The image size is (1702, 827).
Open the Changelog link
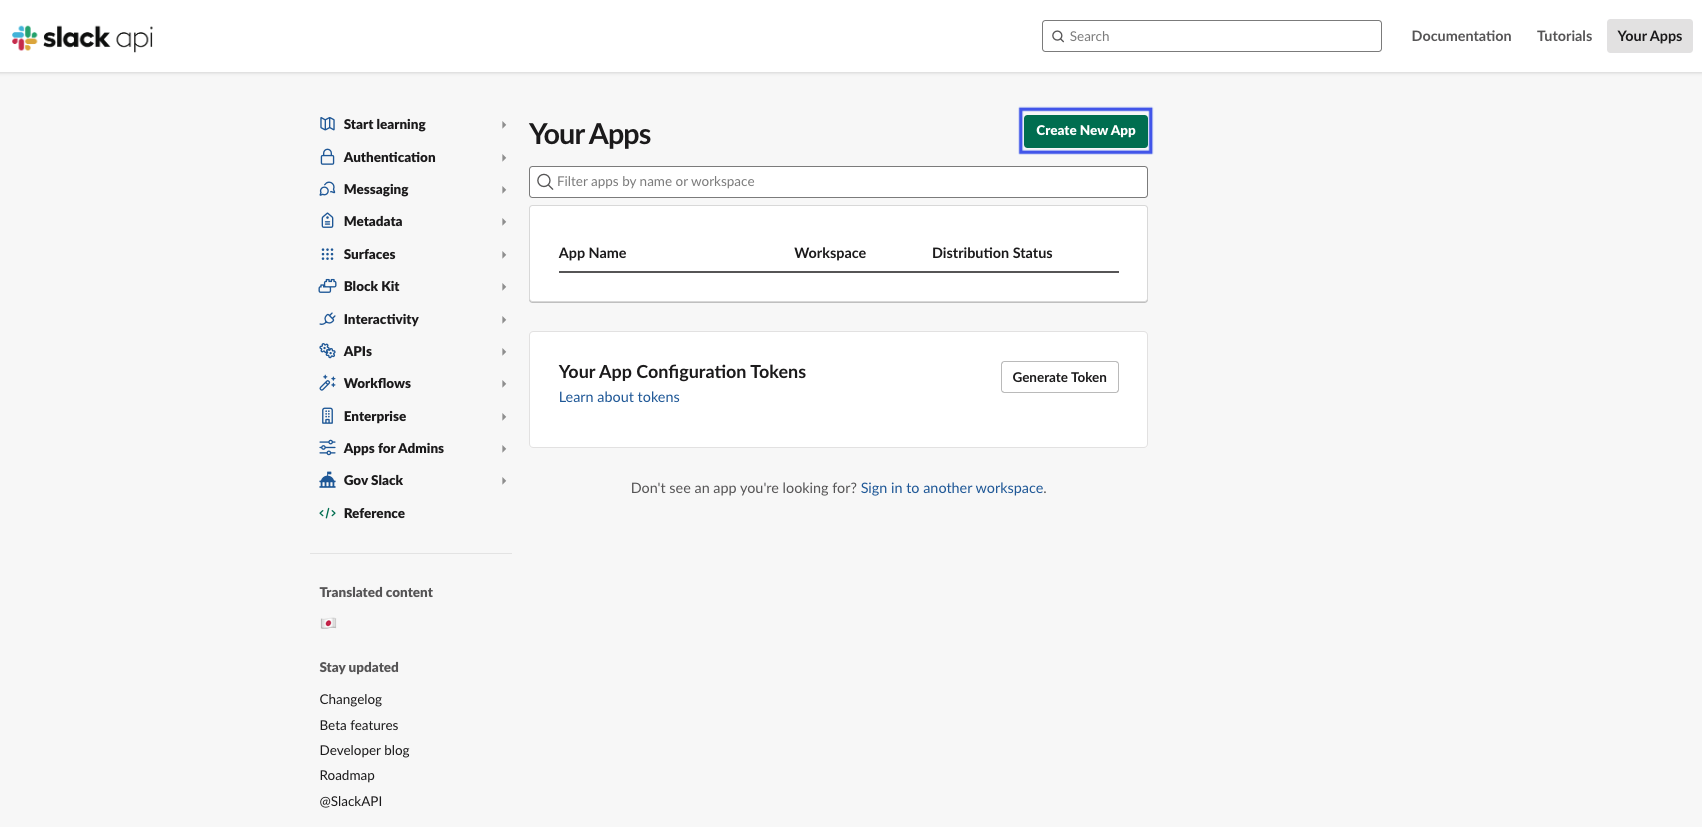[350, 699]
